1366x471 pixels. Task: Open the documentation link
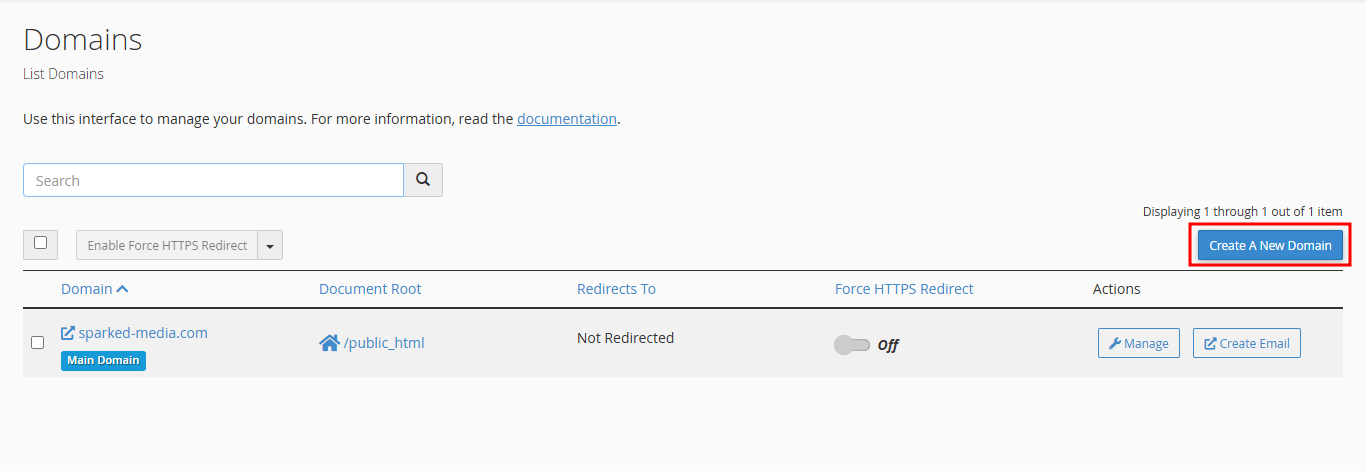pos(567,118)
